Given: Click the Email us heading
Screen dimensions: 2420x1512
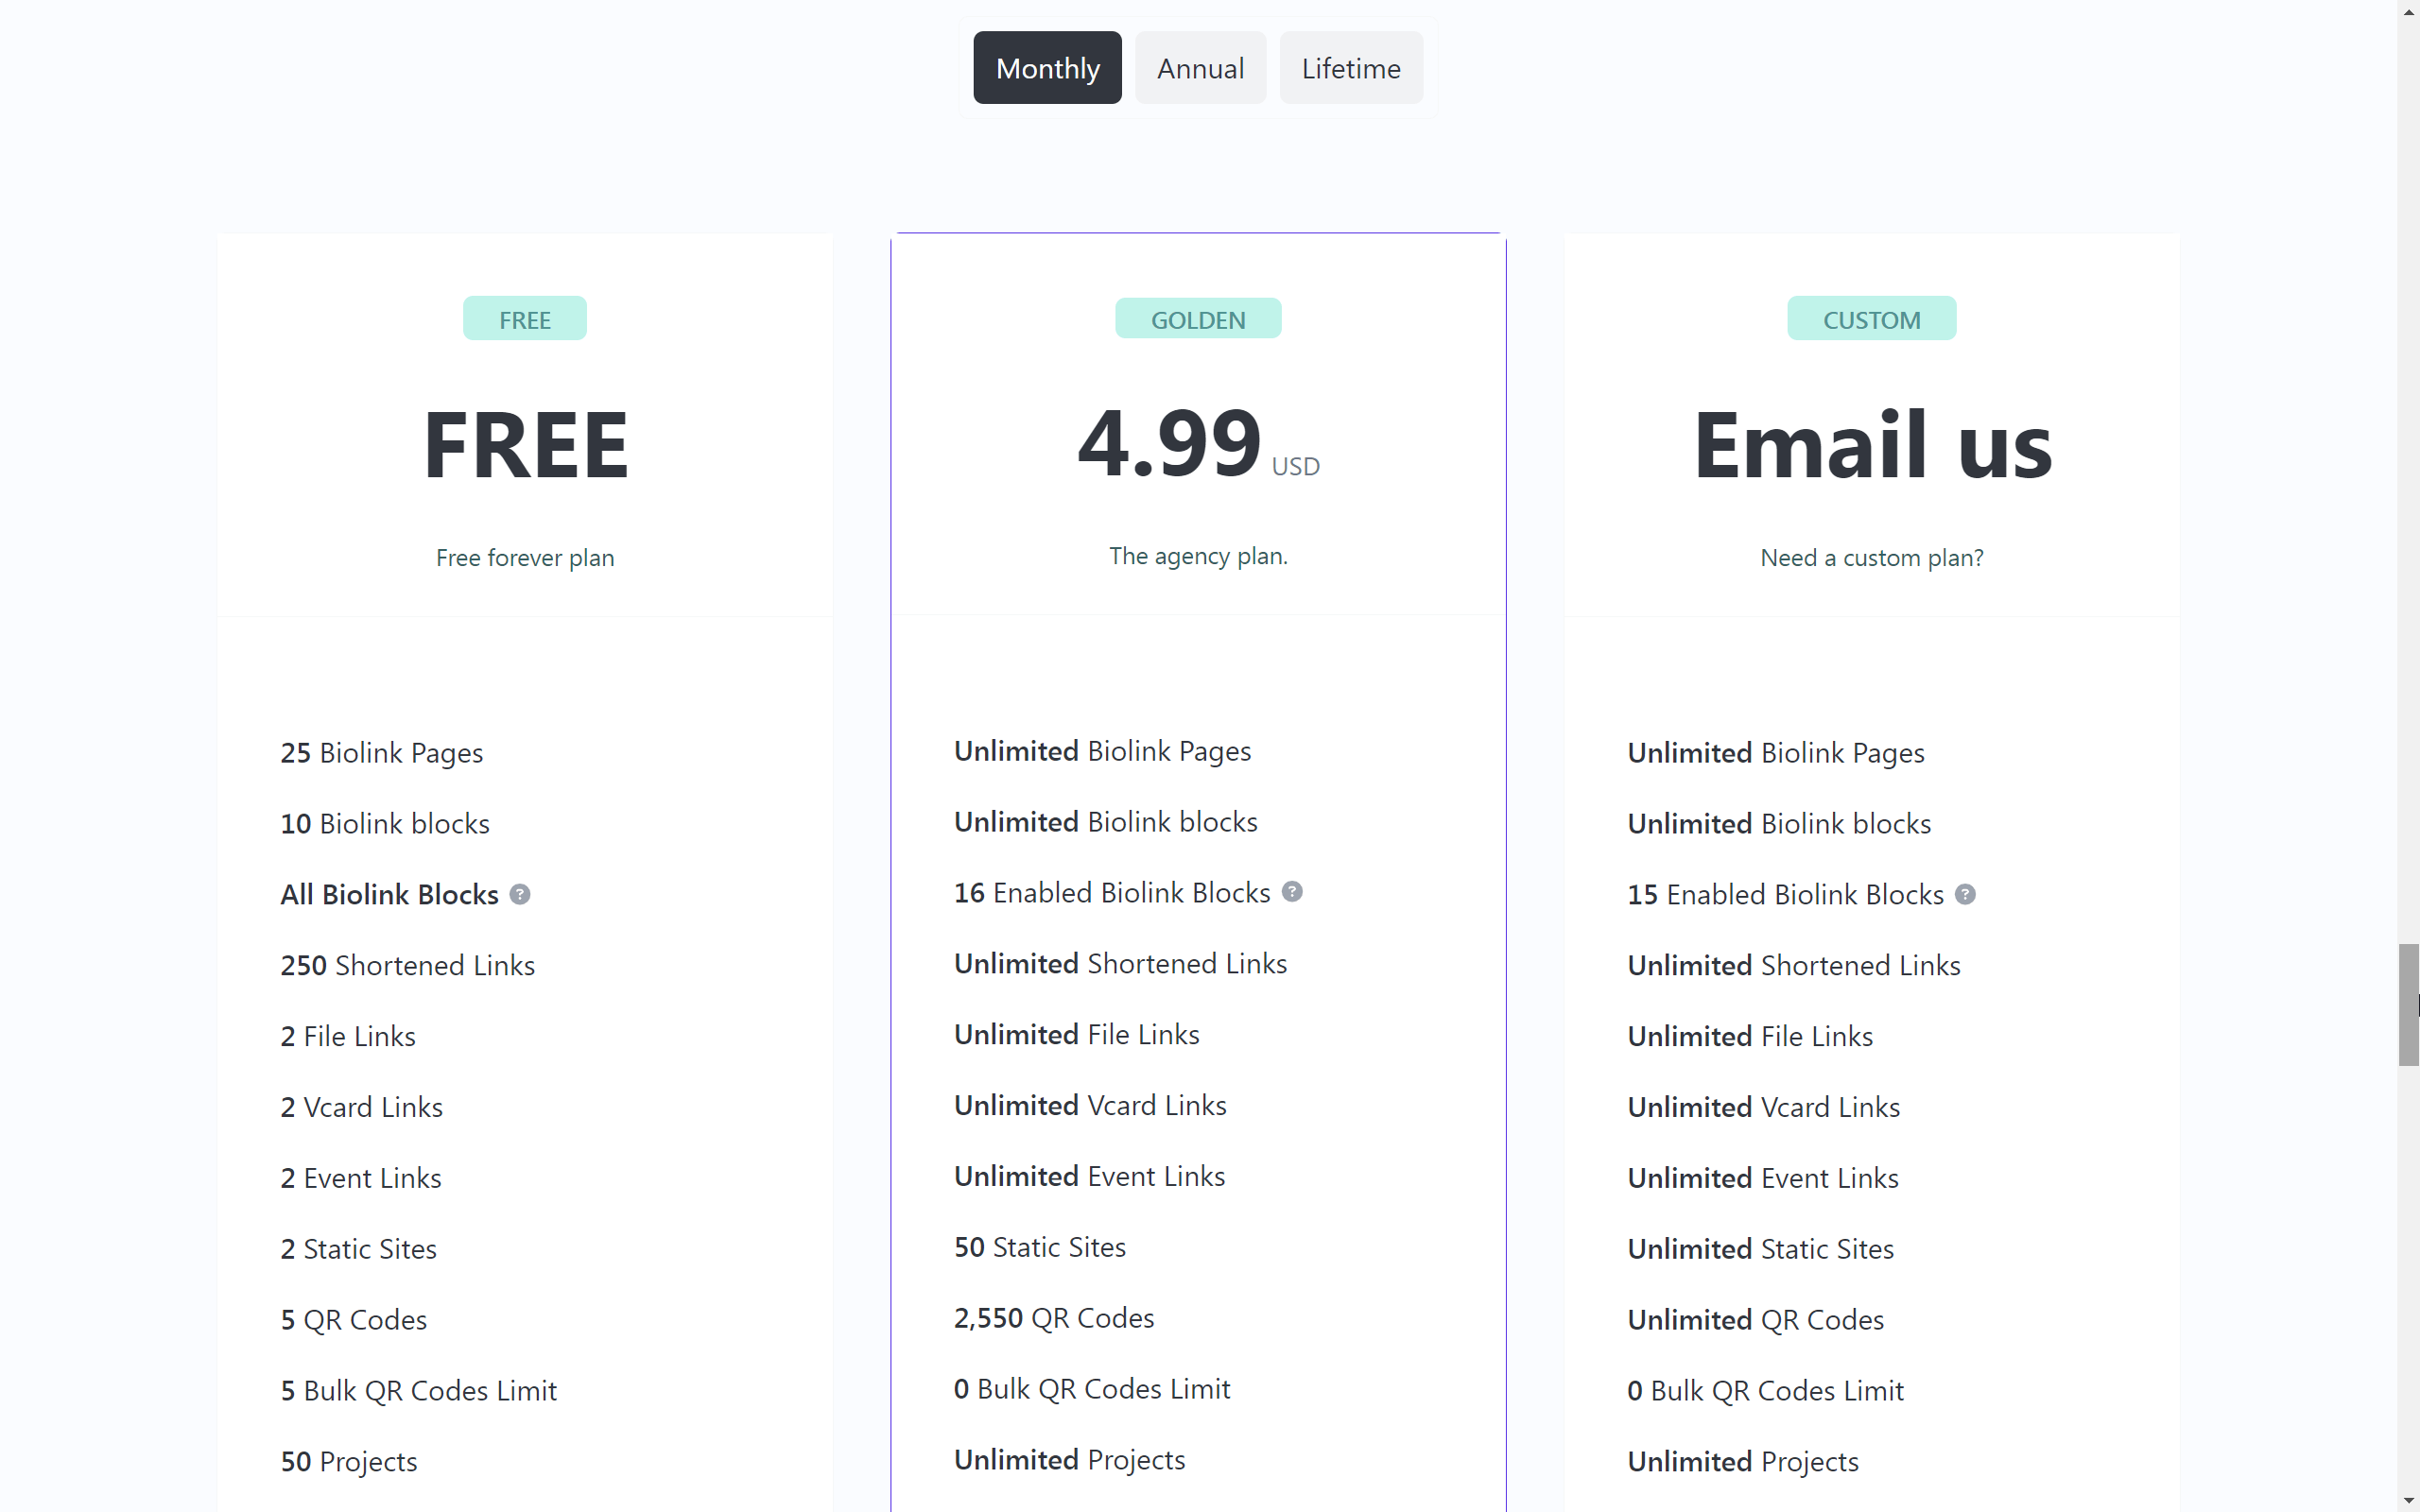Looking at the screenshot, I should [x=1872, y=446].
